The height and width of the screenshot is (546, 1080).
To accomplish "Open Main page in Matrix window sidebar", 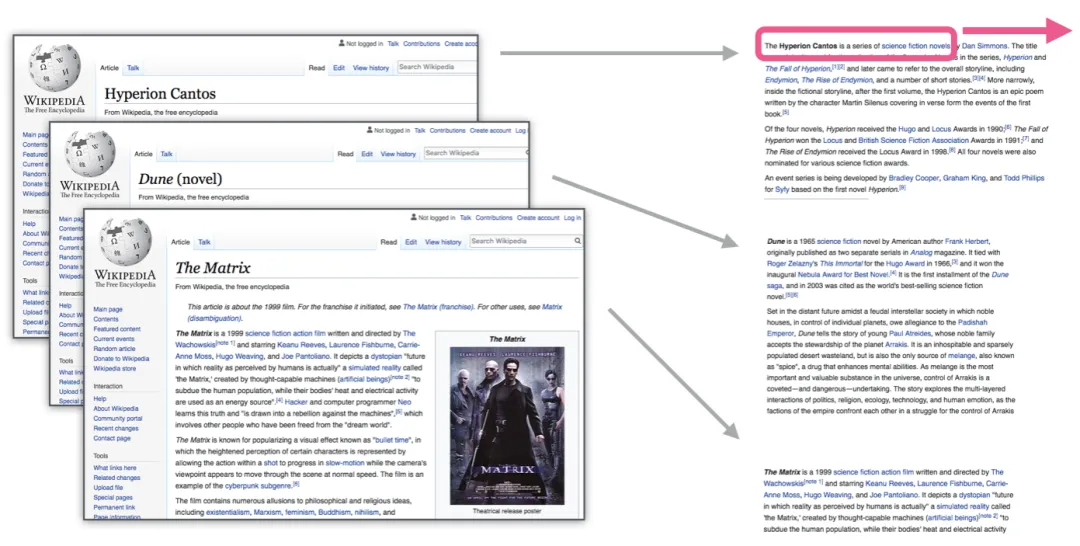I will (x=108, y=309).
